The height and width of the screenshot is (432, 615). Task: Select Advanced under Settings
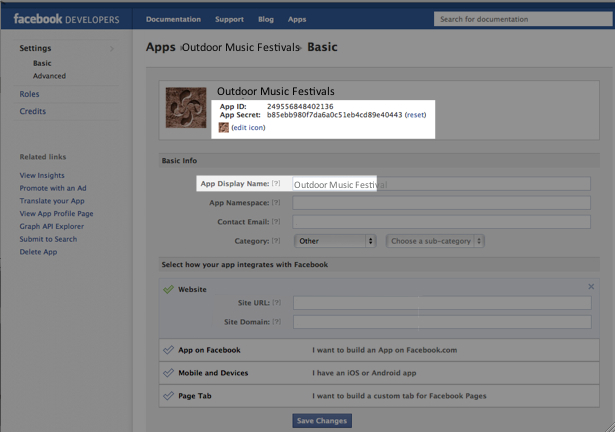click(49, 76)
